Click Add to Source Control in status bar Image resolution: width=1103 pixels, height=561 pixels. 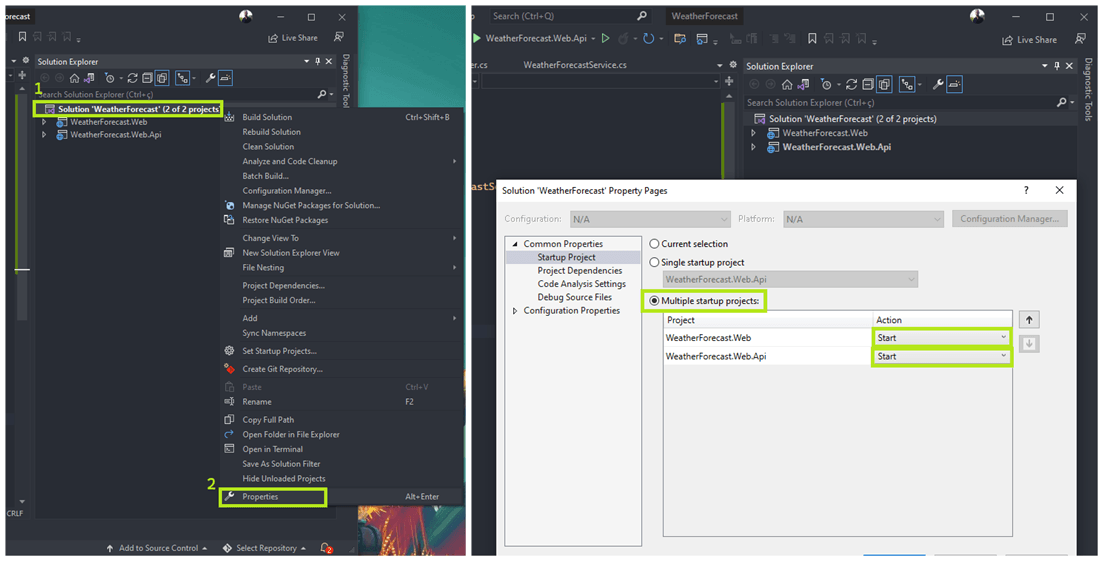pyautogui.click(x=157, y=548)
